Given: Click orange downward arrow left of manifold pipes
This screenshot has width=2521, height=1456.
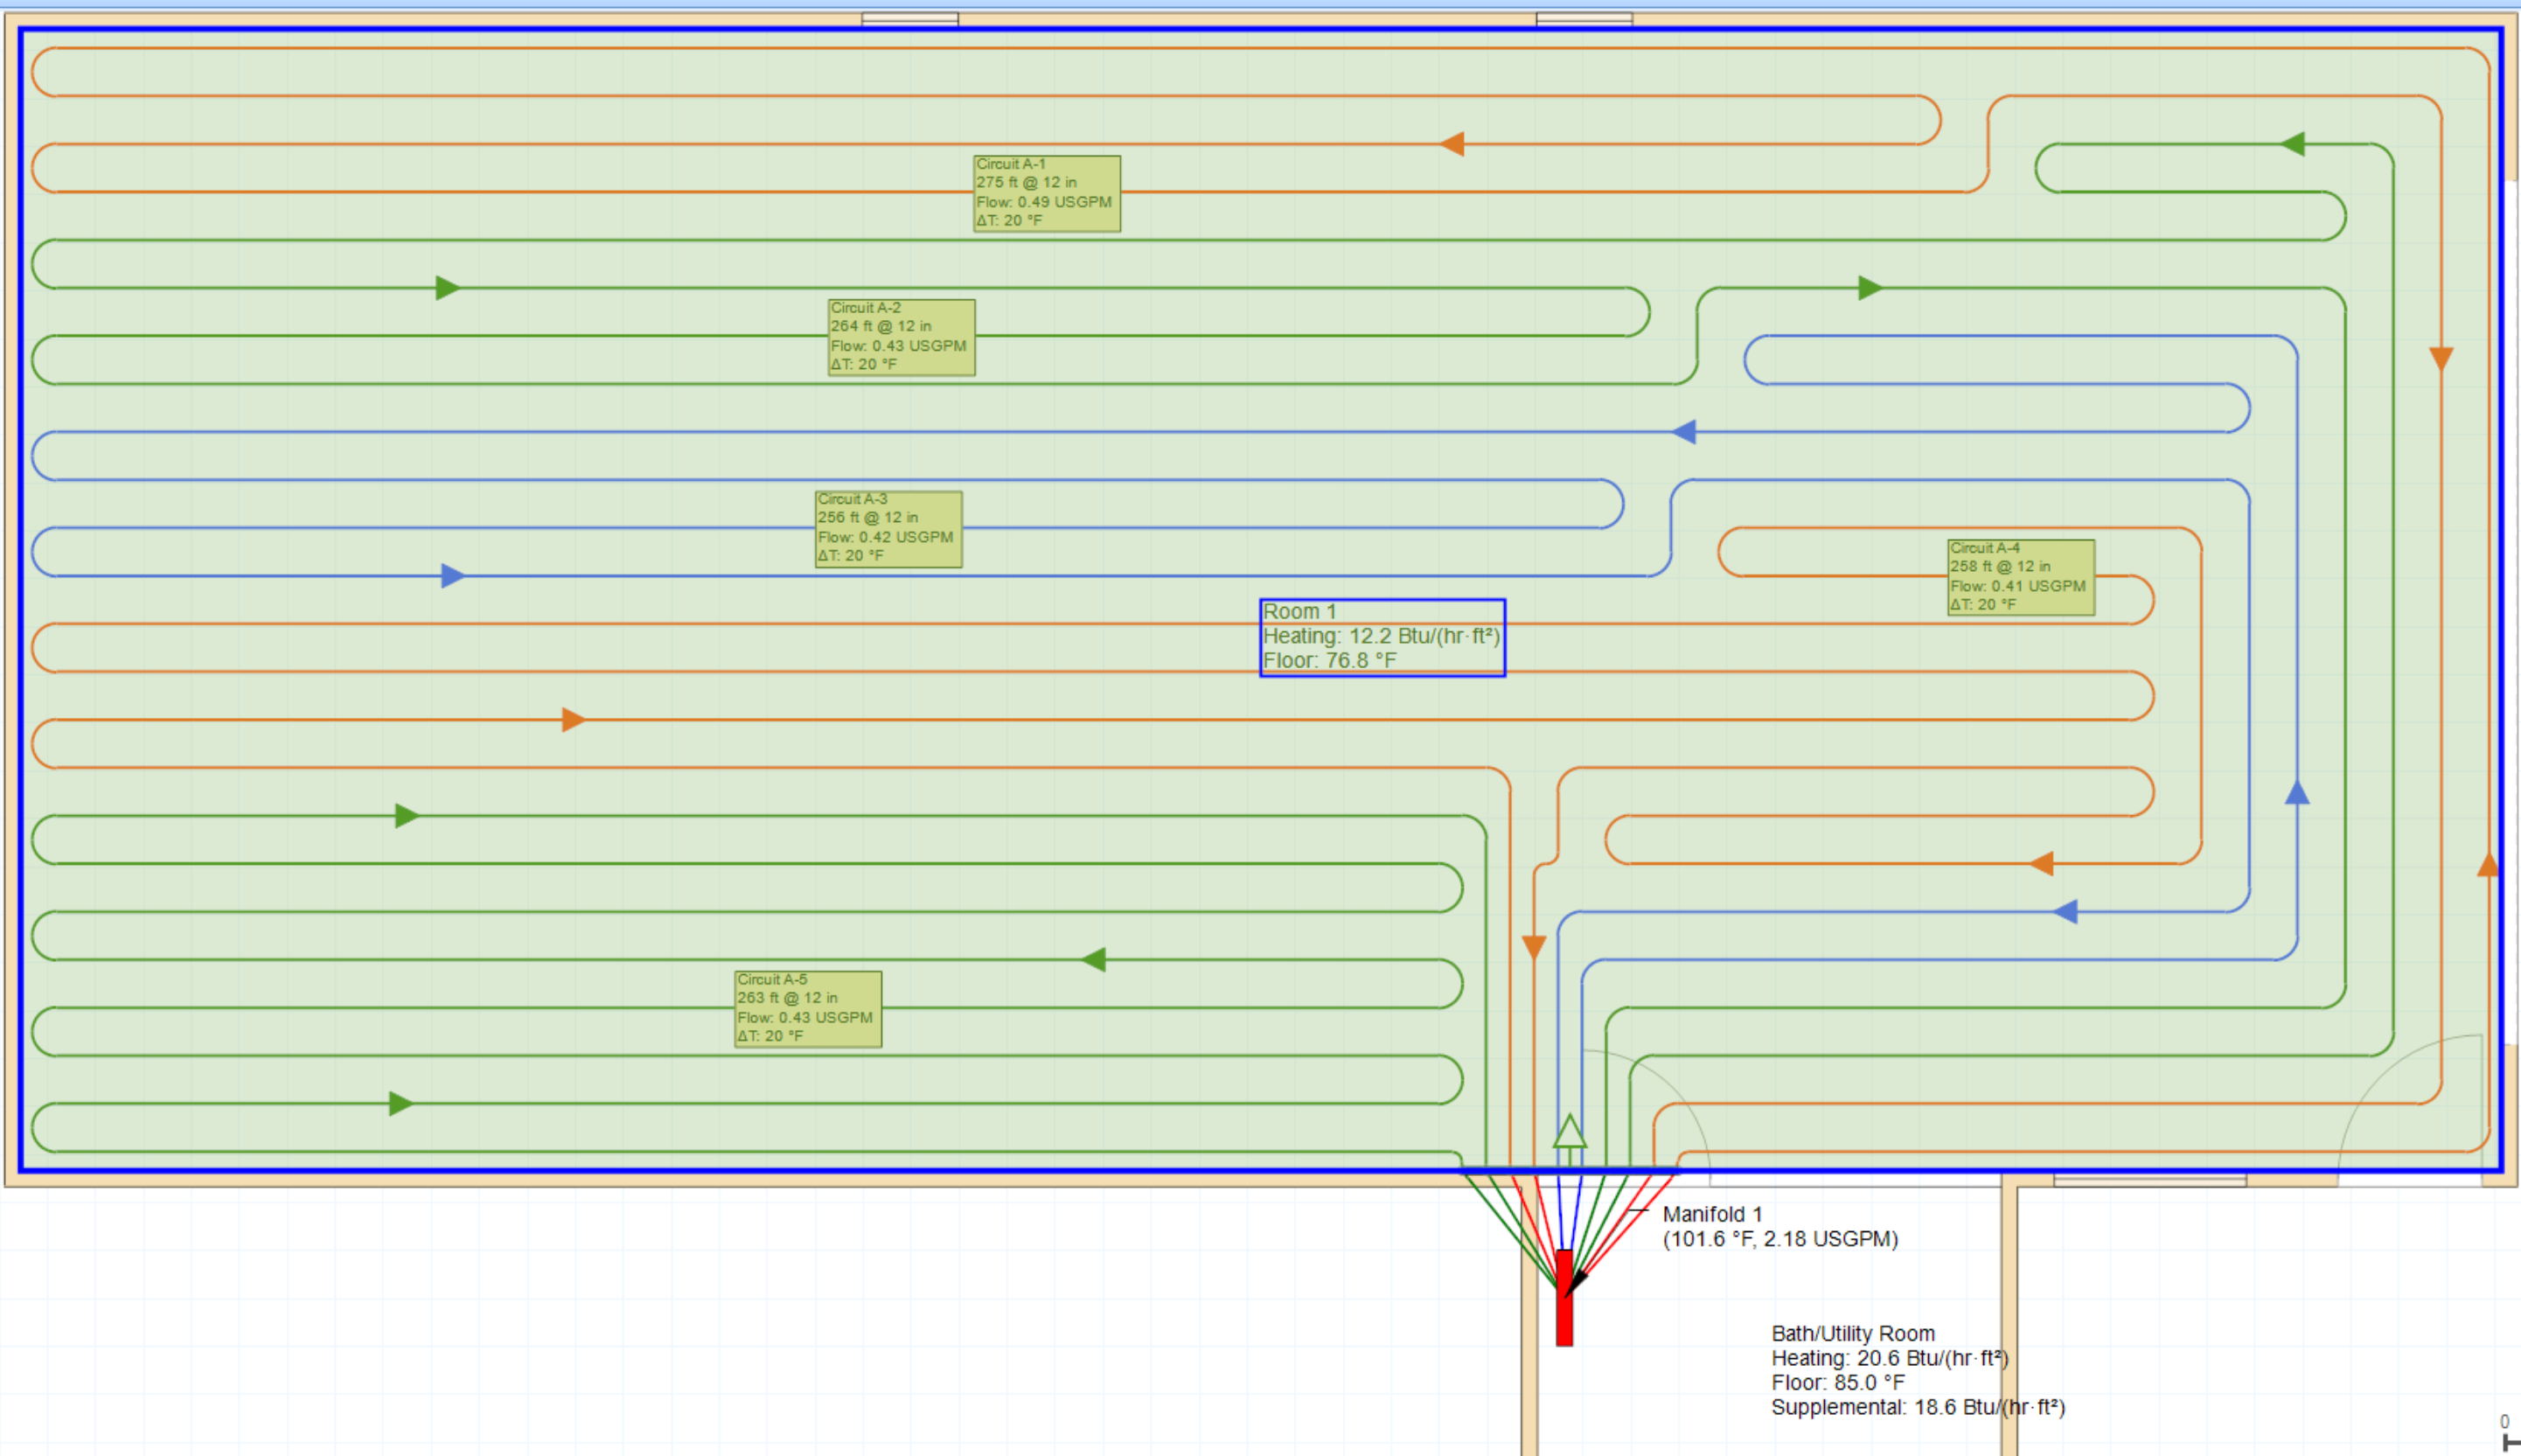Looking at the screenshot, I should (x=1533, y=947).
